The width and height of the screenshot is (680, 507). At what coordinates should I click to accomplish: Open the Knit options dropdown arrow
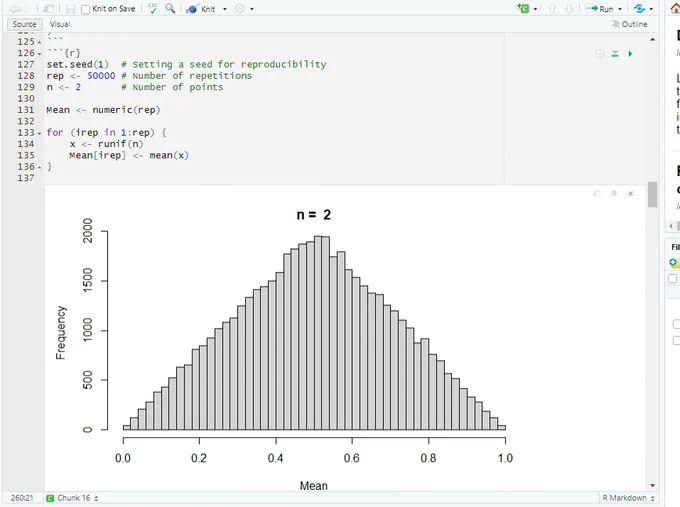coord(225,9)
